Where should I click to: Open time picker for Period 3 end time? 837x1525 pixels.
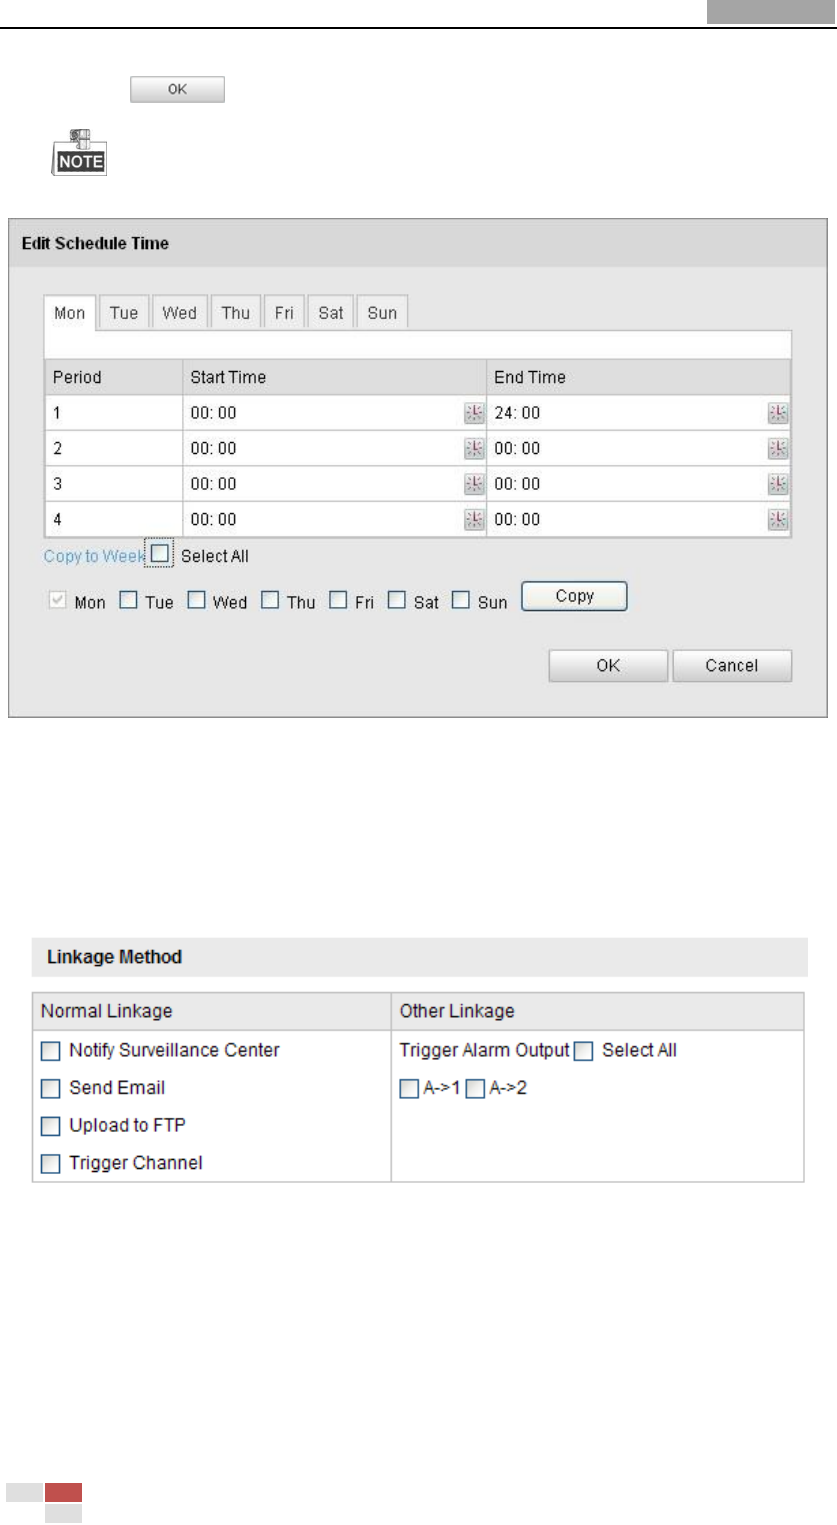coord(778,484)
